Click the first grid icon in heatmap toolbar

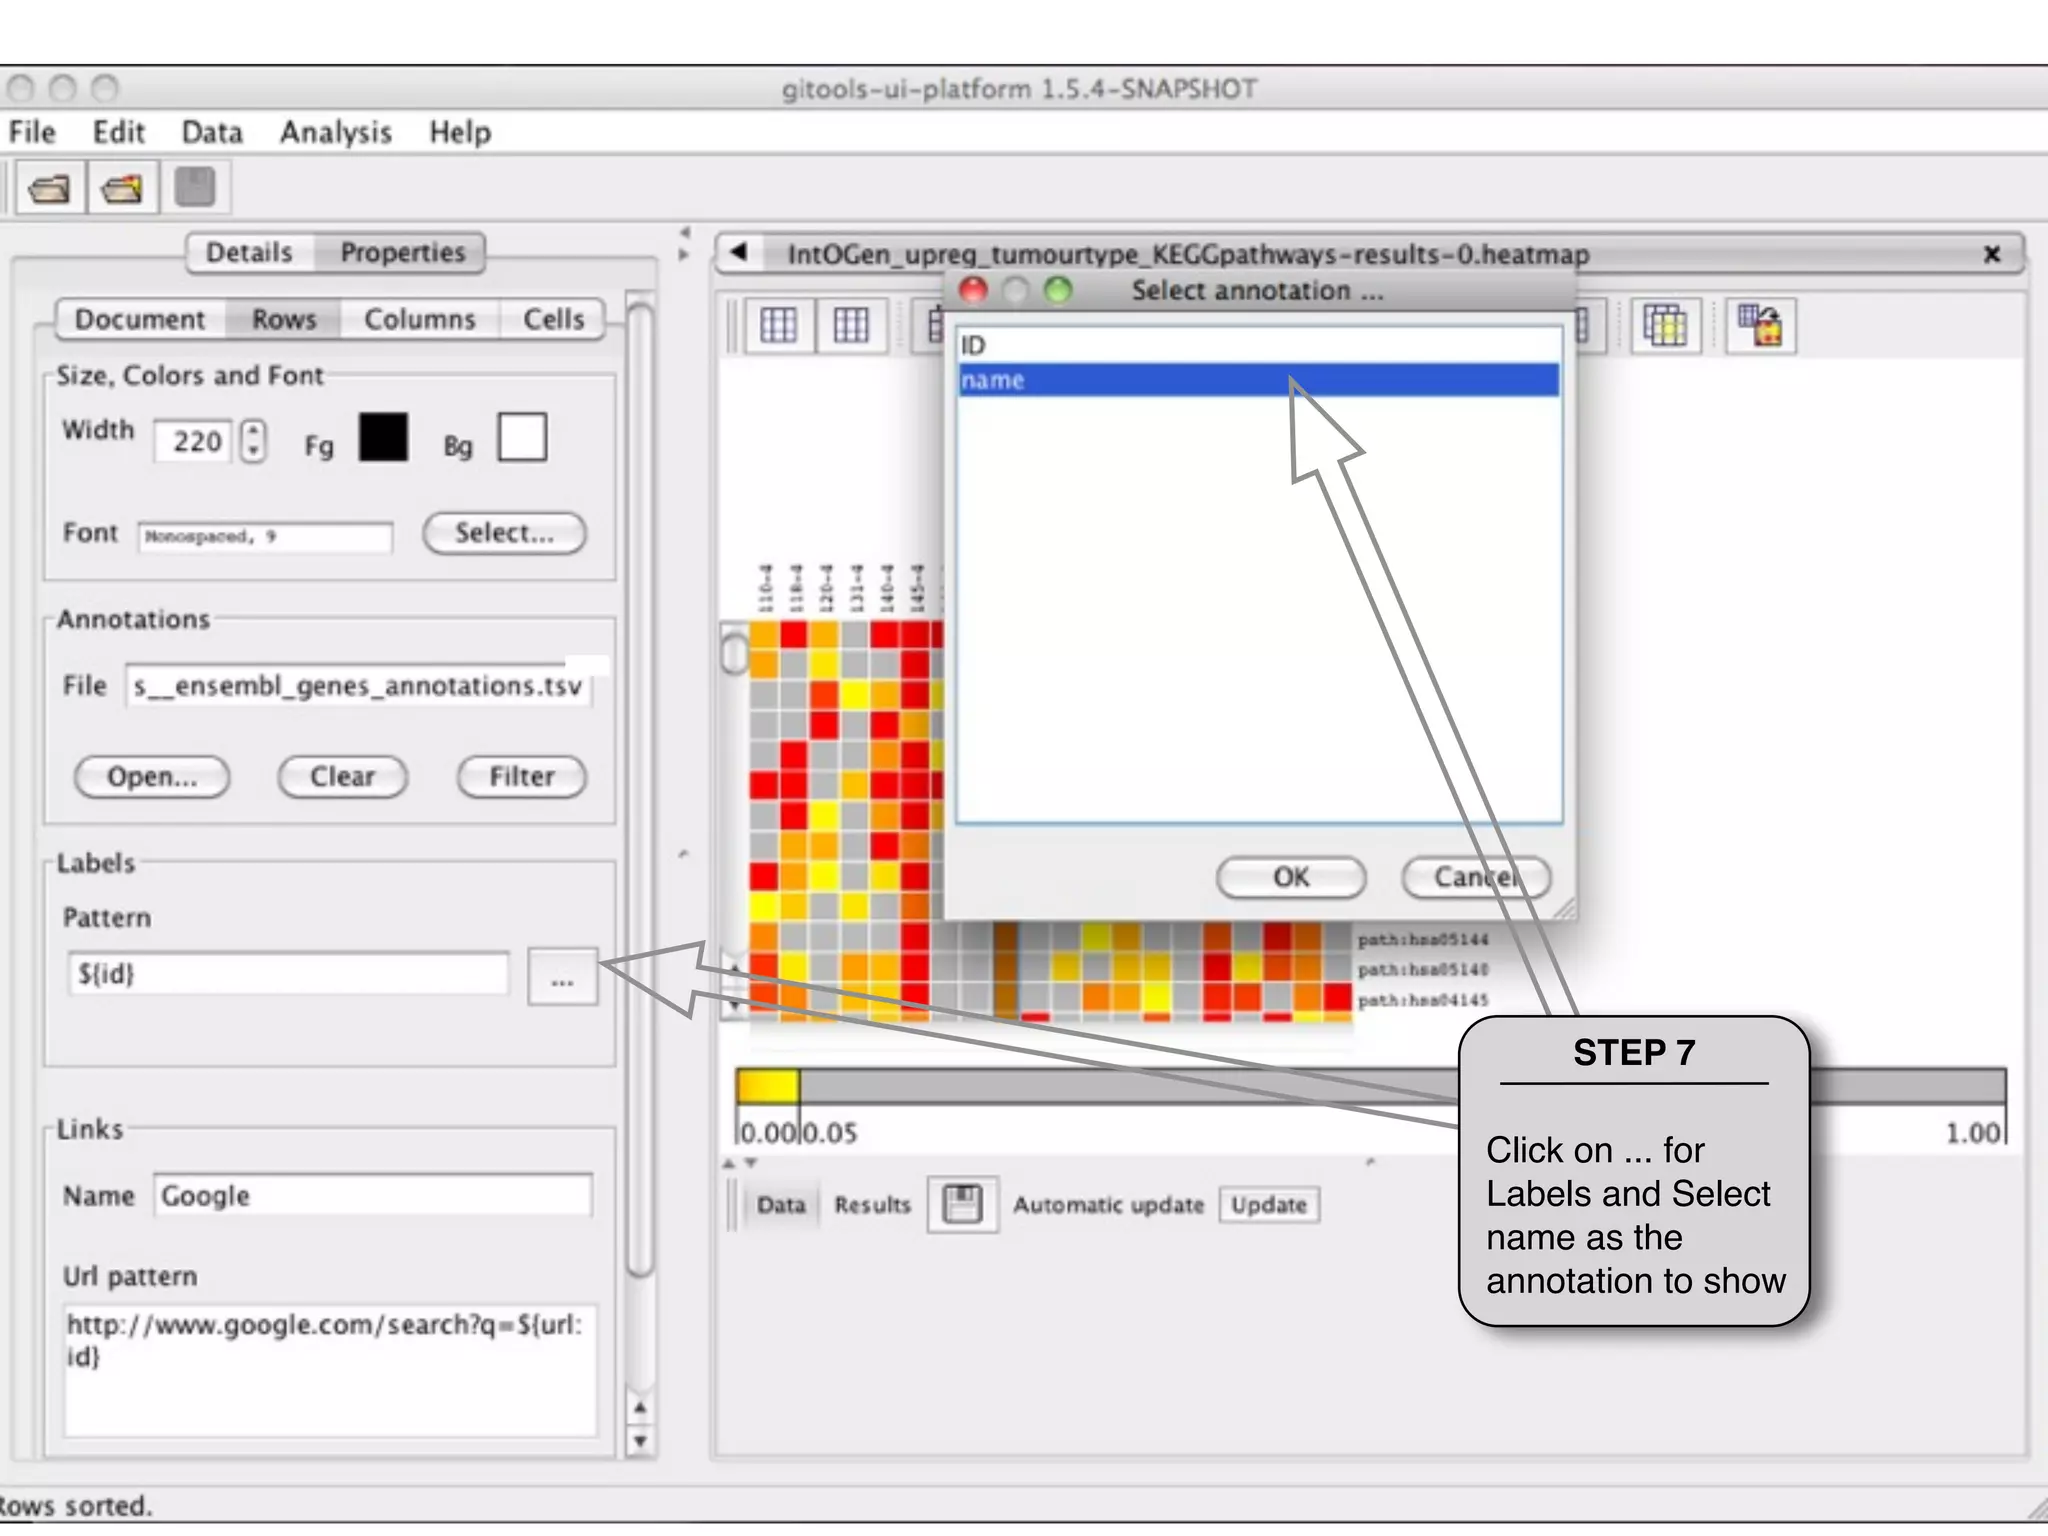click(778, 325)
